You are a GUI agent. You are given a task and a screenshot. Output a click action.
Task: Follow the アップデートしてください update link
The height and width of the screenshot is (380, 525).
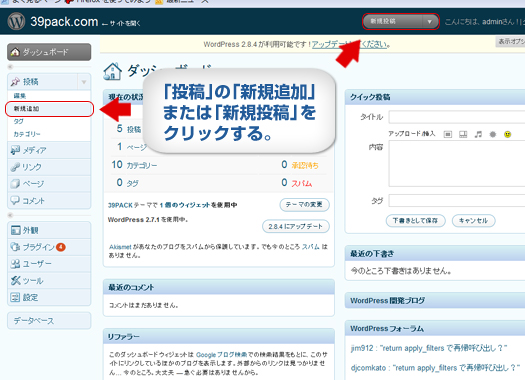(x=349, y=44)
